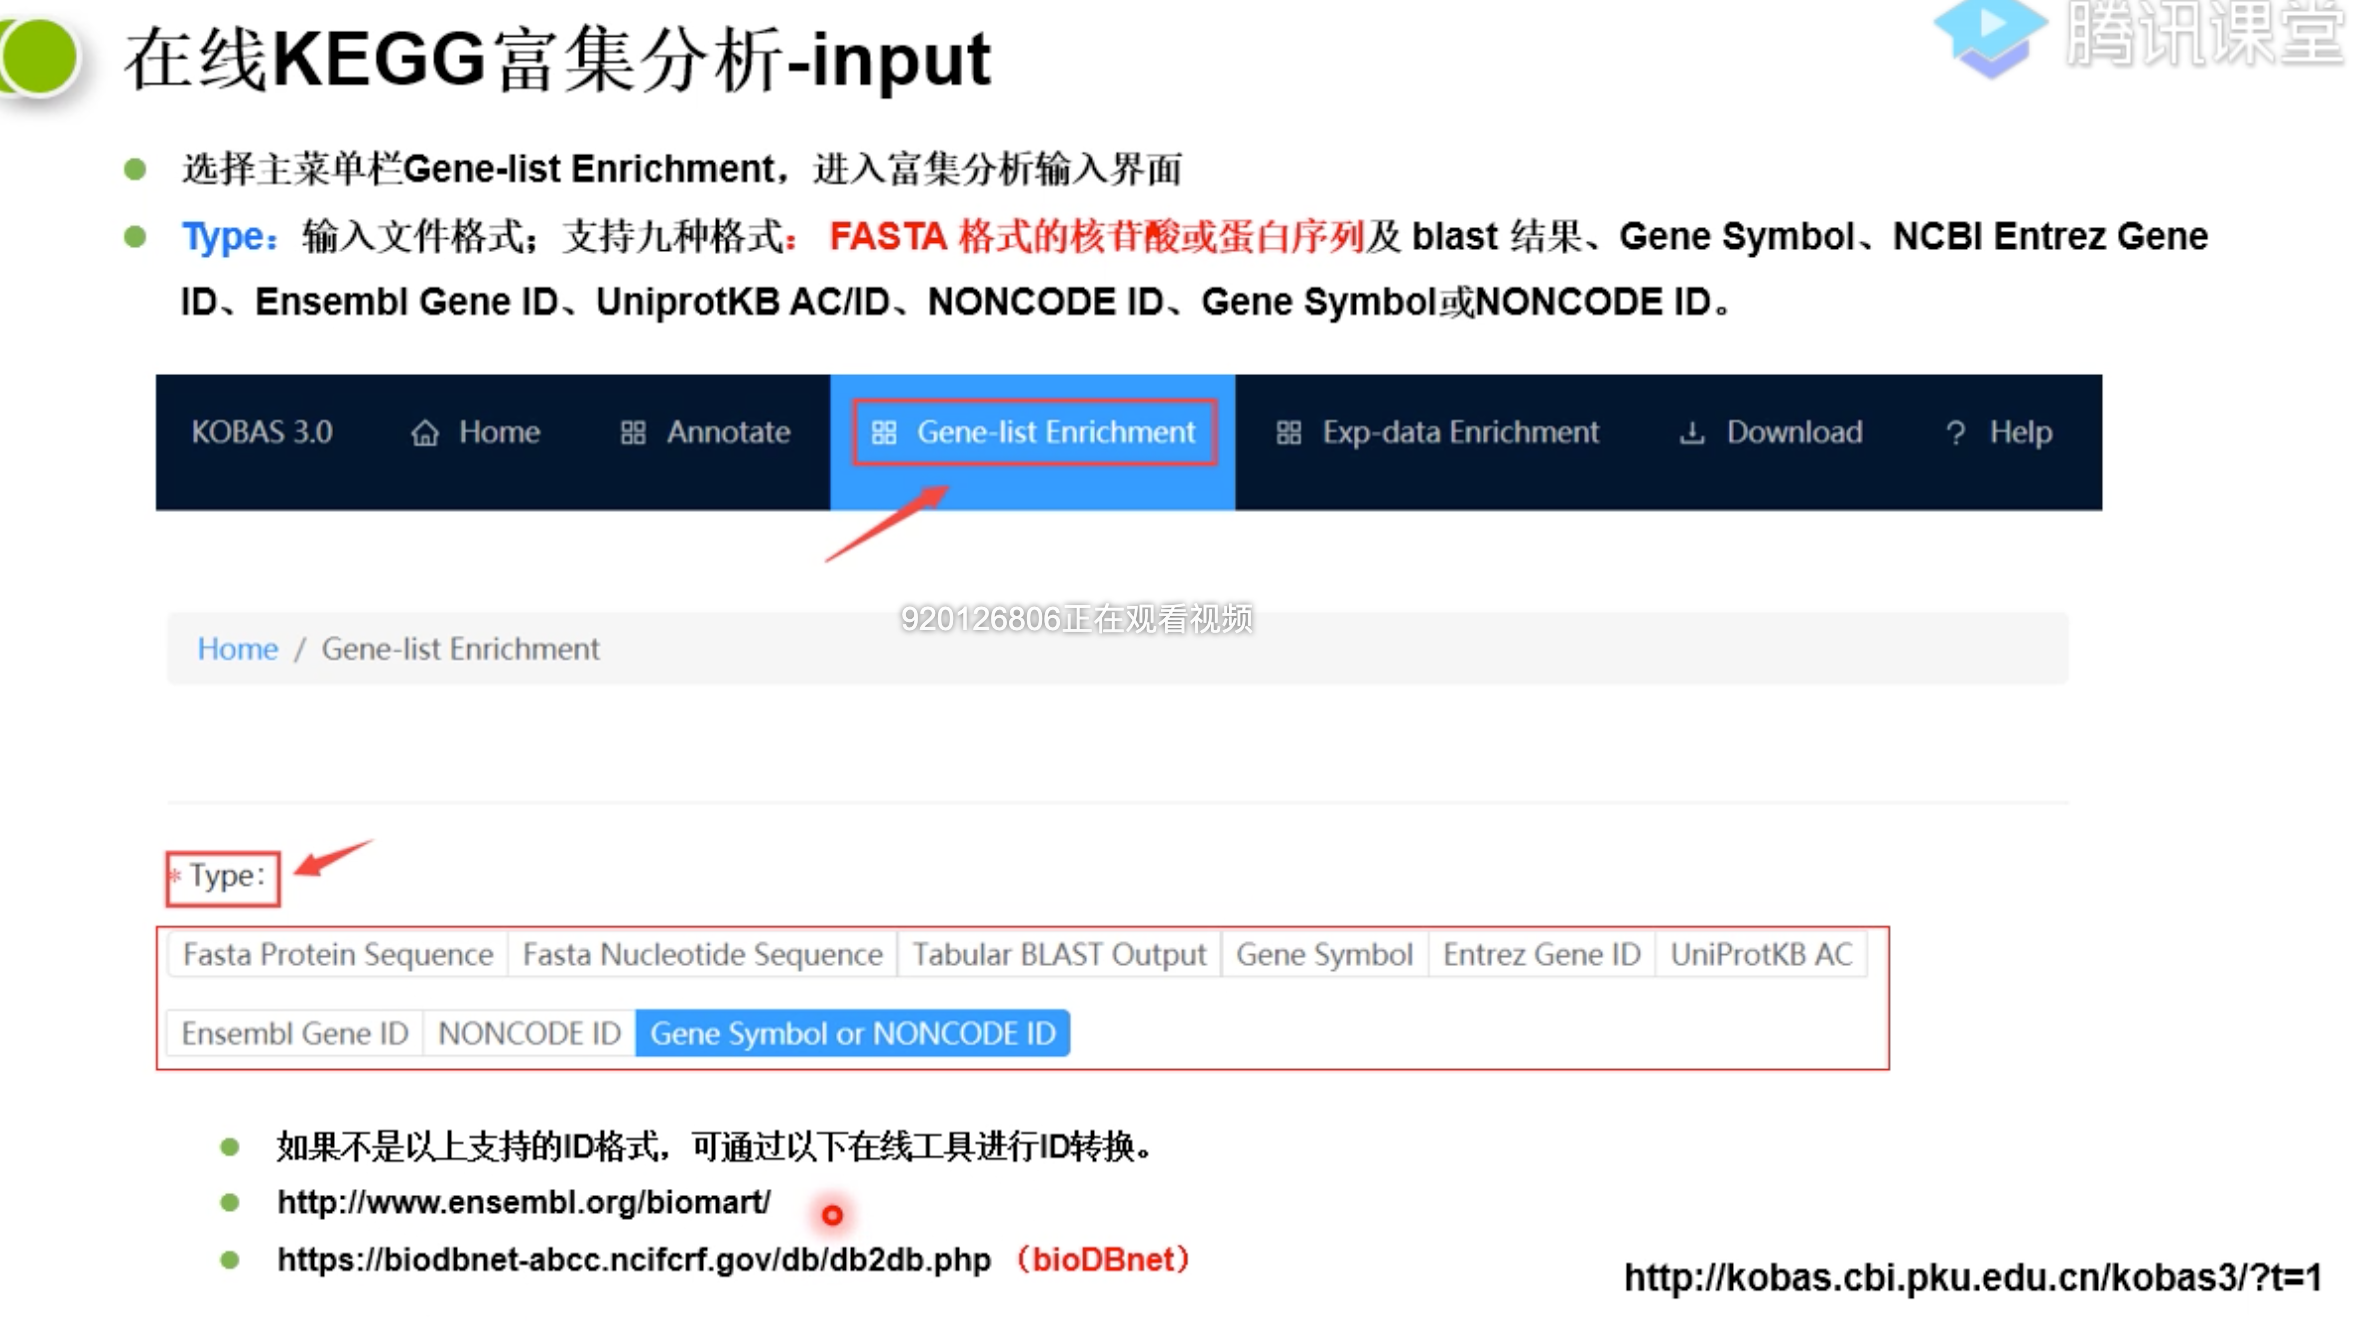This screenshot has width=2366, height=1322.
Task: Click the Home breadcrumb link
Action: [237, 649]
